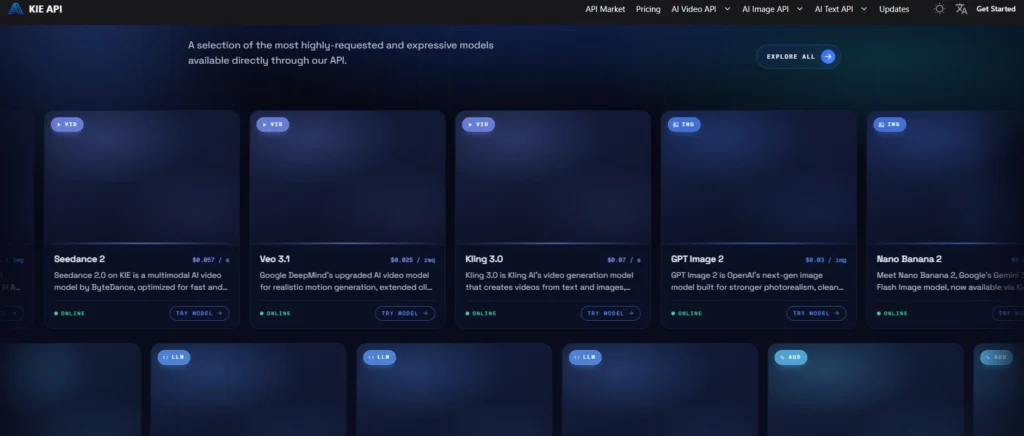The image size is (1024, 436).
Task: Click the Nano Banana 2 title
Action: click(x=910, y=259)
